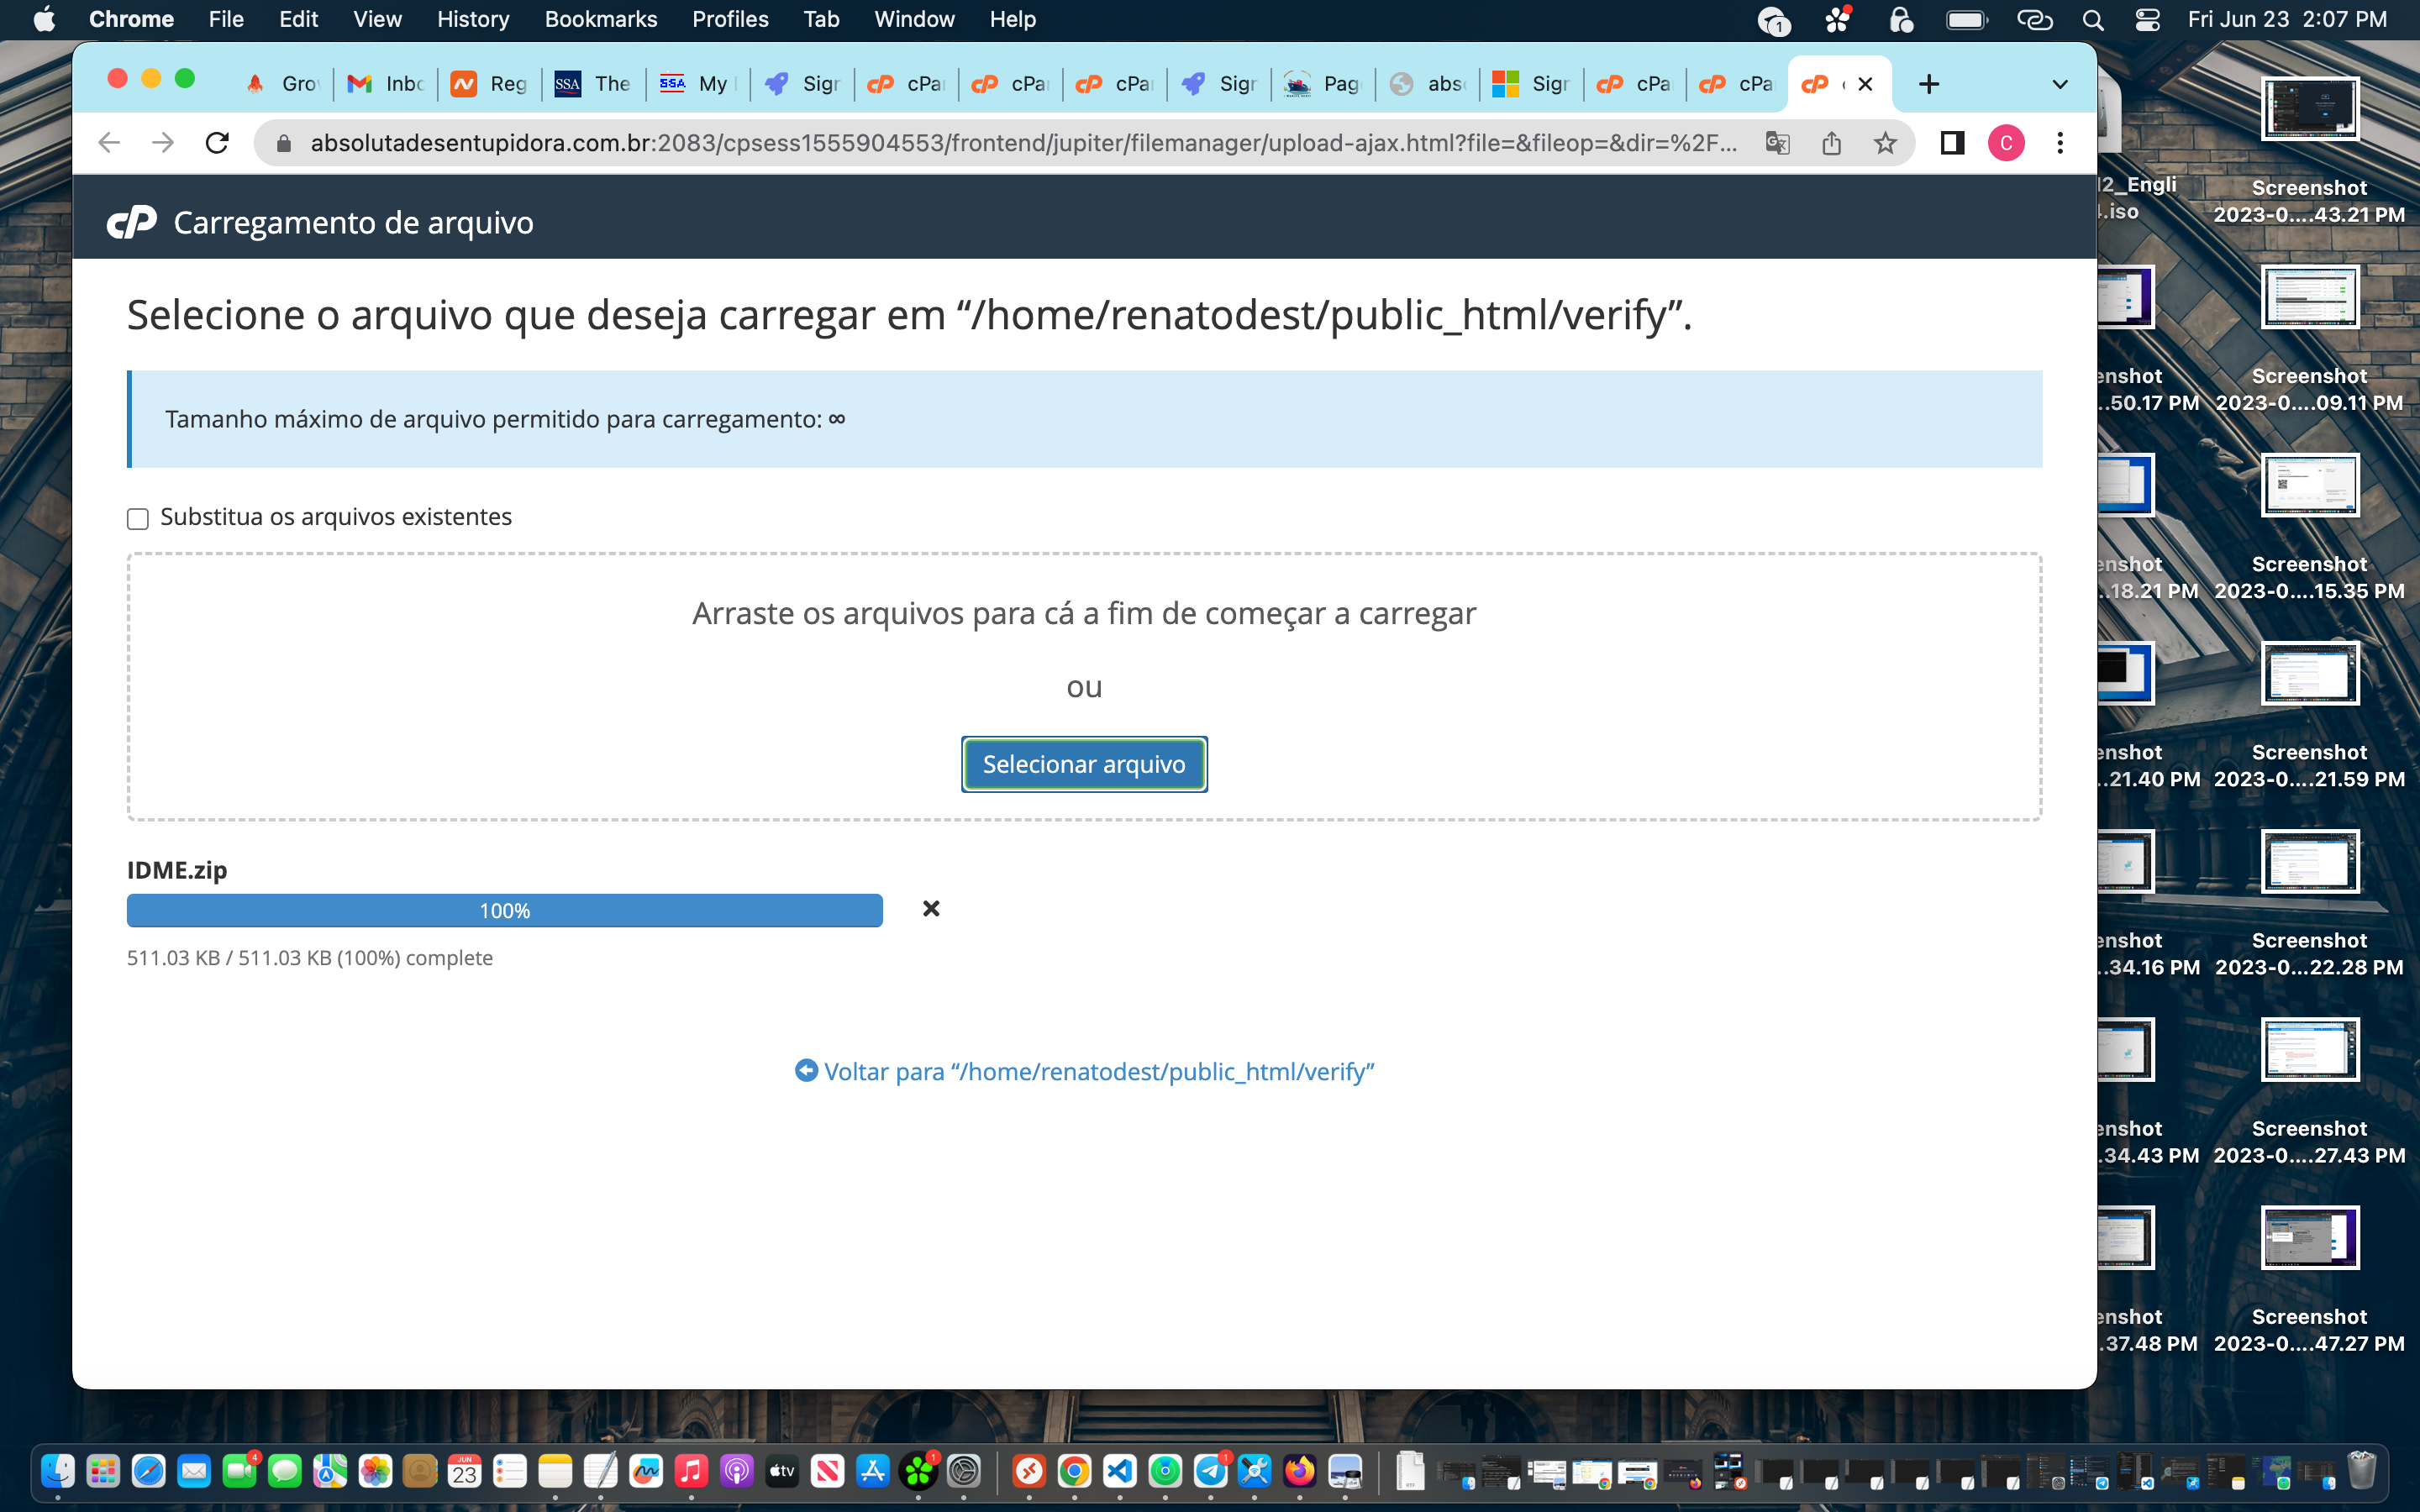Open Spotlight search in menu bar
This screenshot has height=1512, width=2420.
pyautogui.click(x=2092, y=20)
